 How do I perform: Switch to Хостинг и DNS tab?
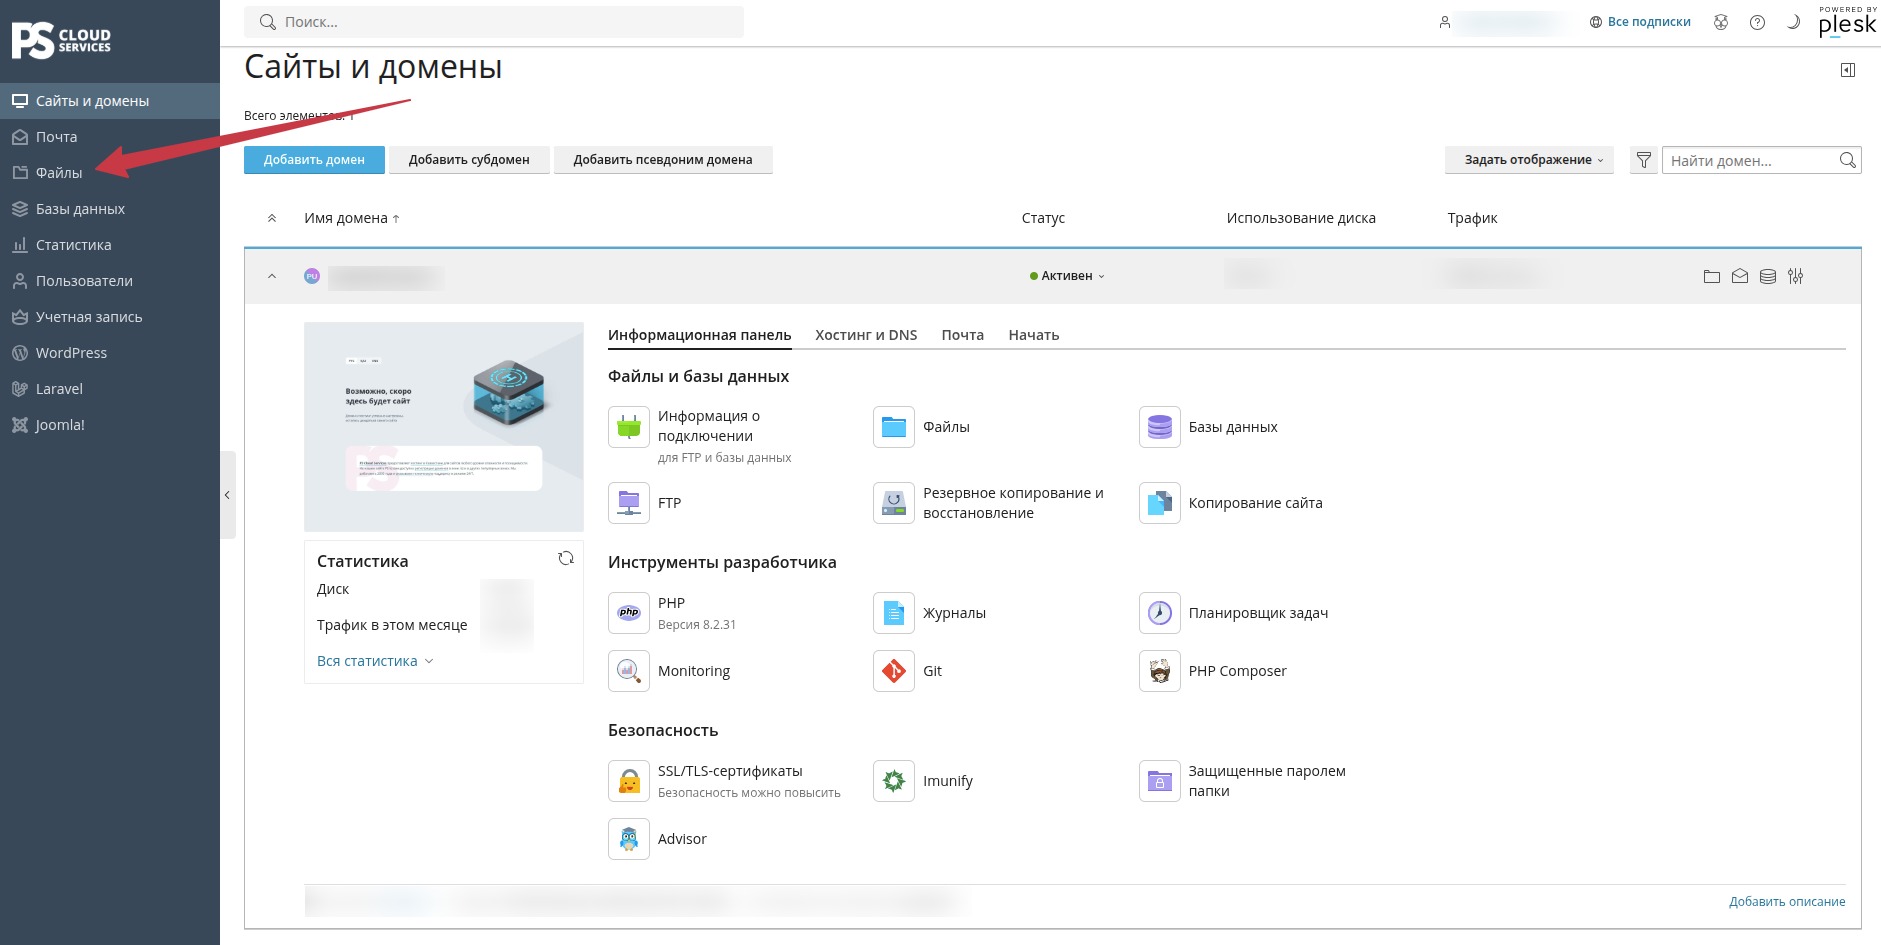(866, 335)
